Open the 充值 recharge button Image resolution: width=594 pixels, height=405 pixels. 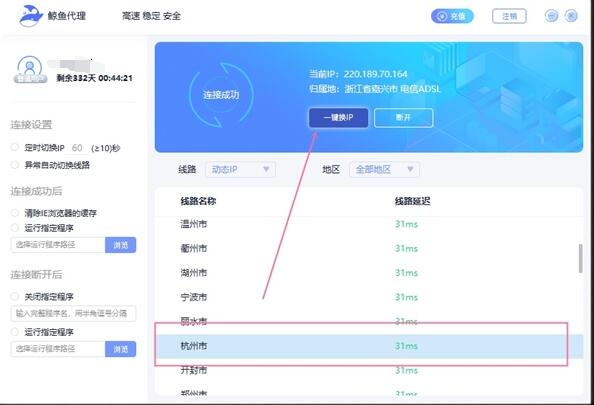[x=452, y=16]
